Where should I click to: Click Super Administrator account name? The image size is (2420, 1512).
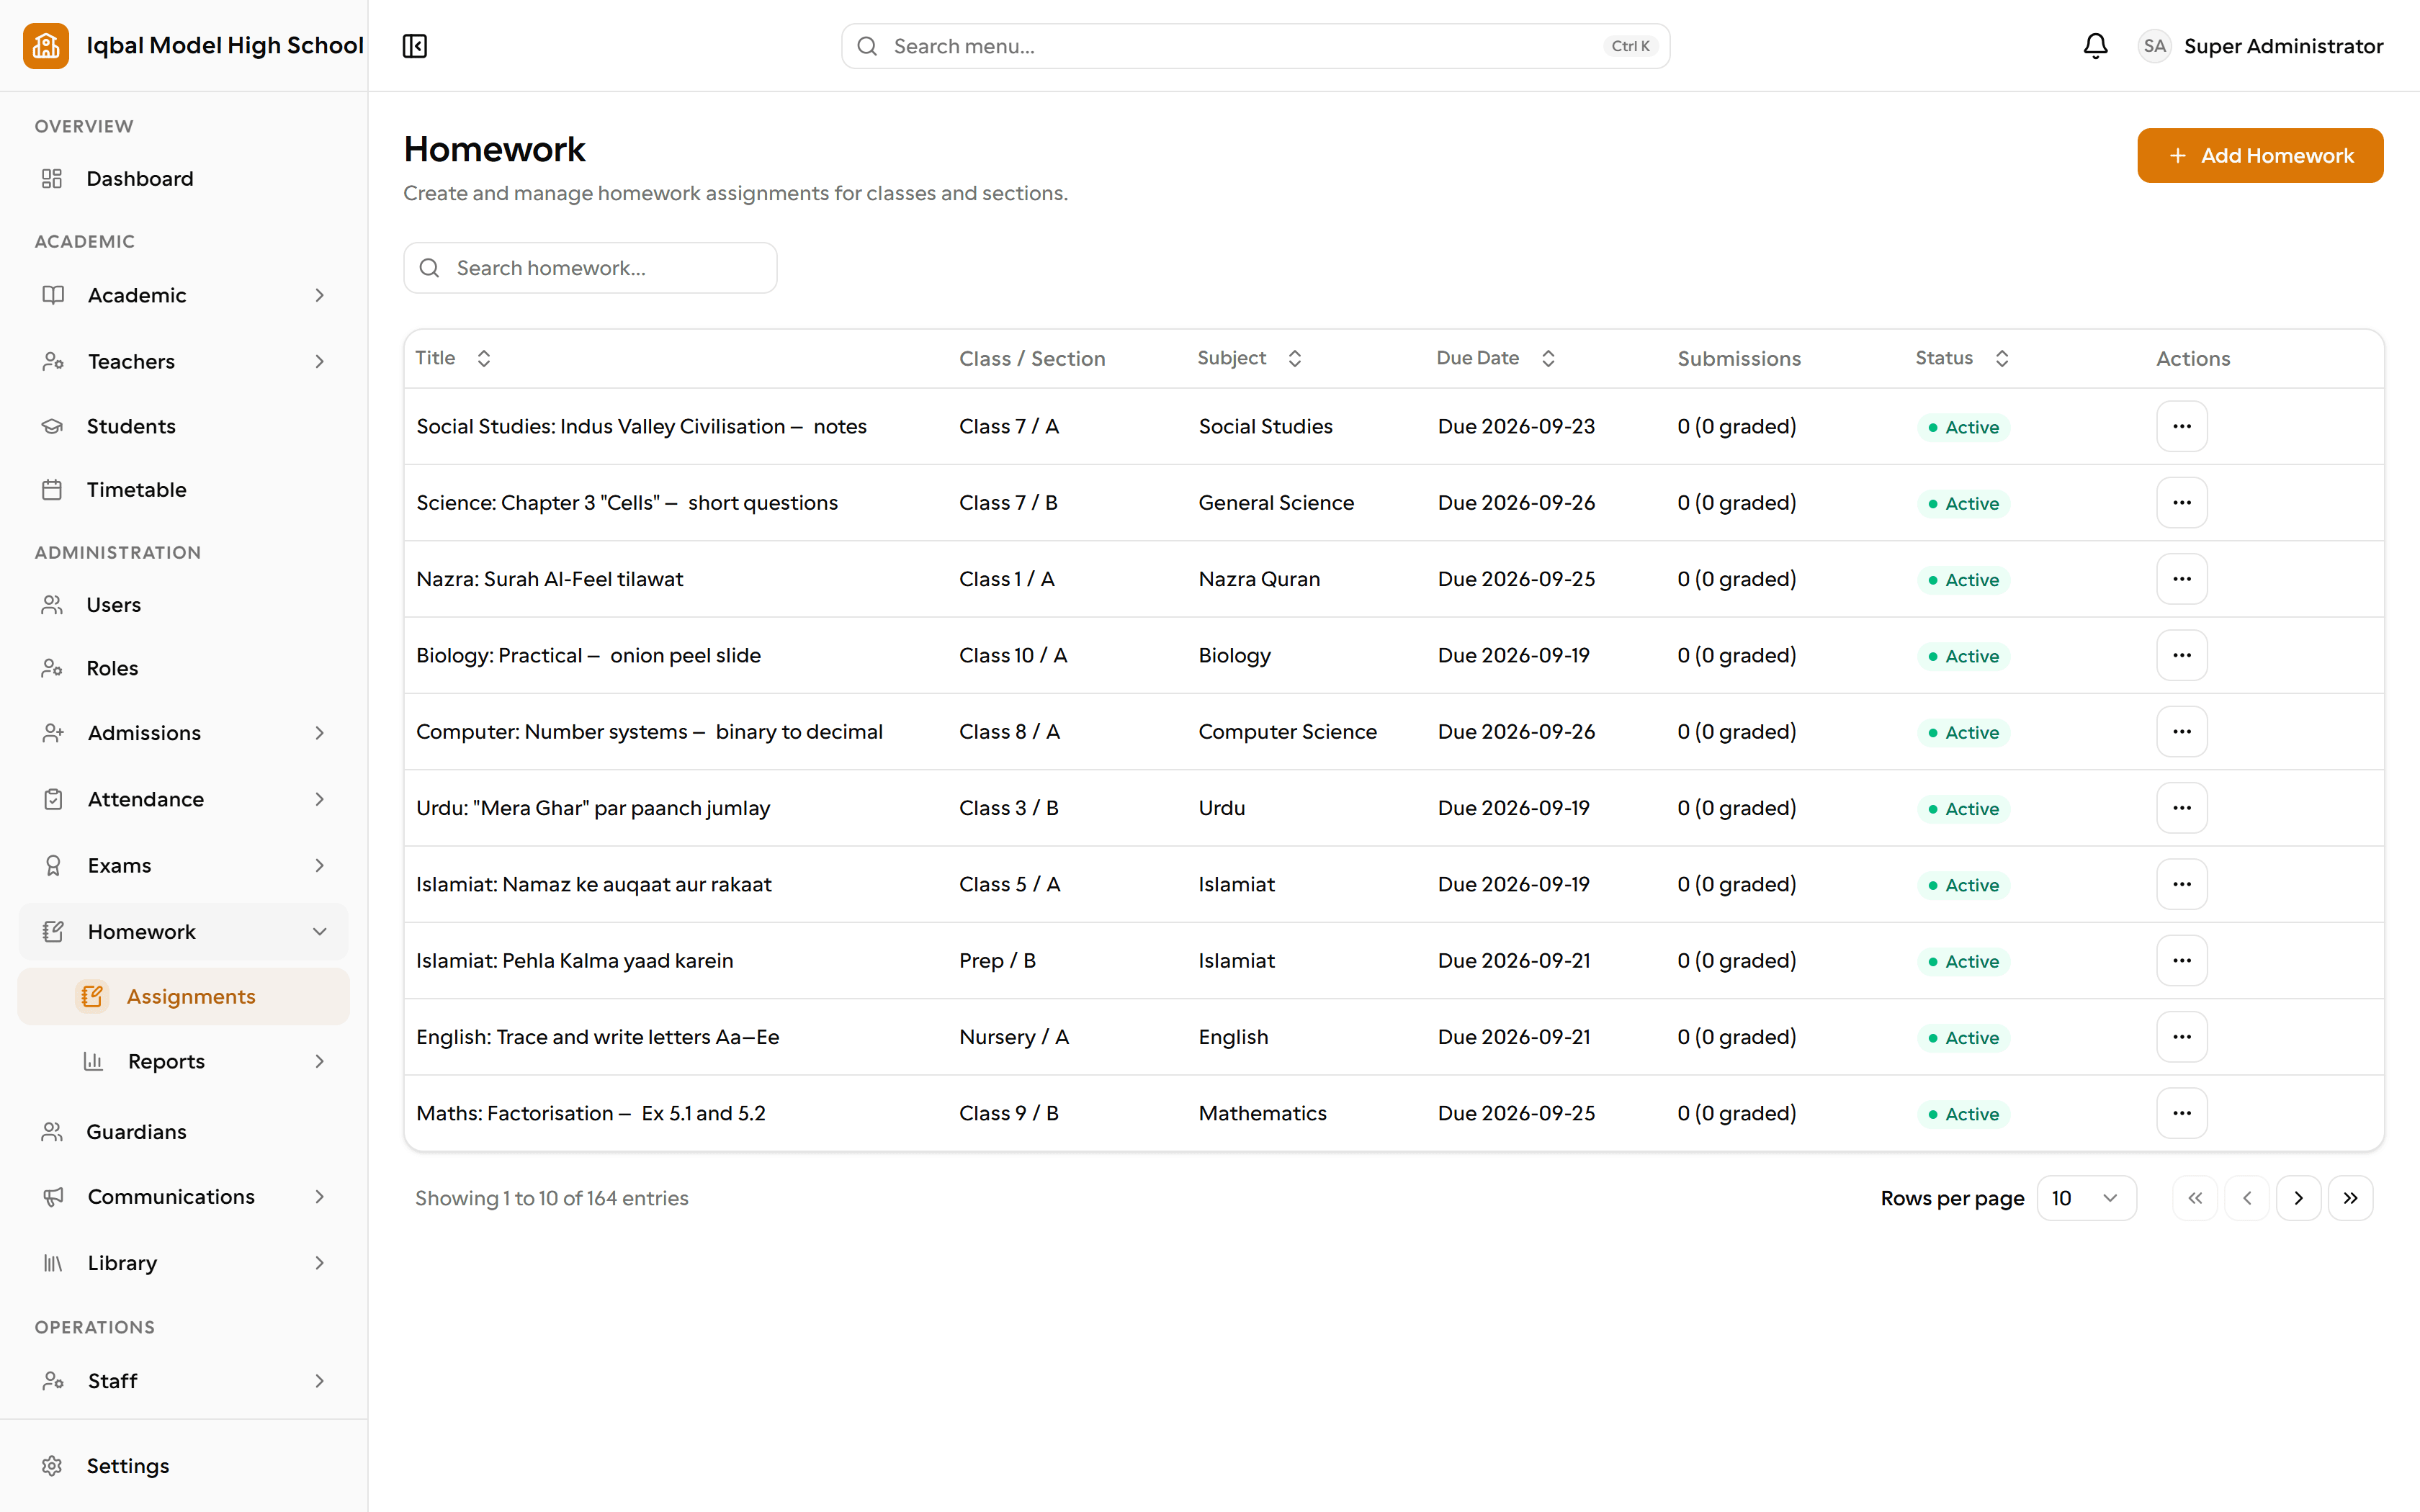(2283, 46)
